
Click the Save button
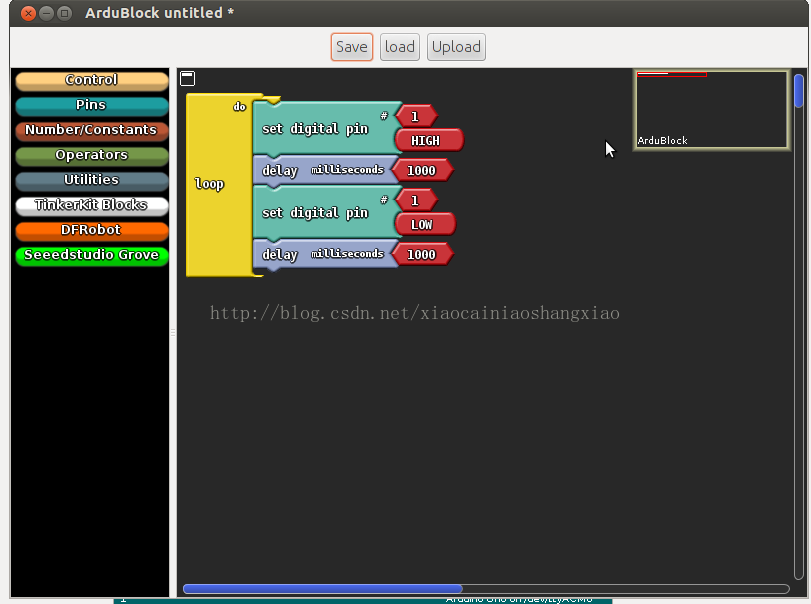click(352, 47)
